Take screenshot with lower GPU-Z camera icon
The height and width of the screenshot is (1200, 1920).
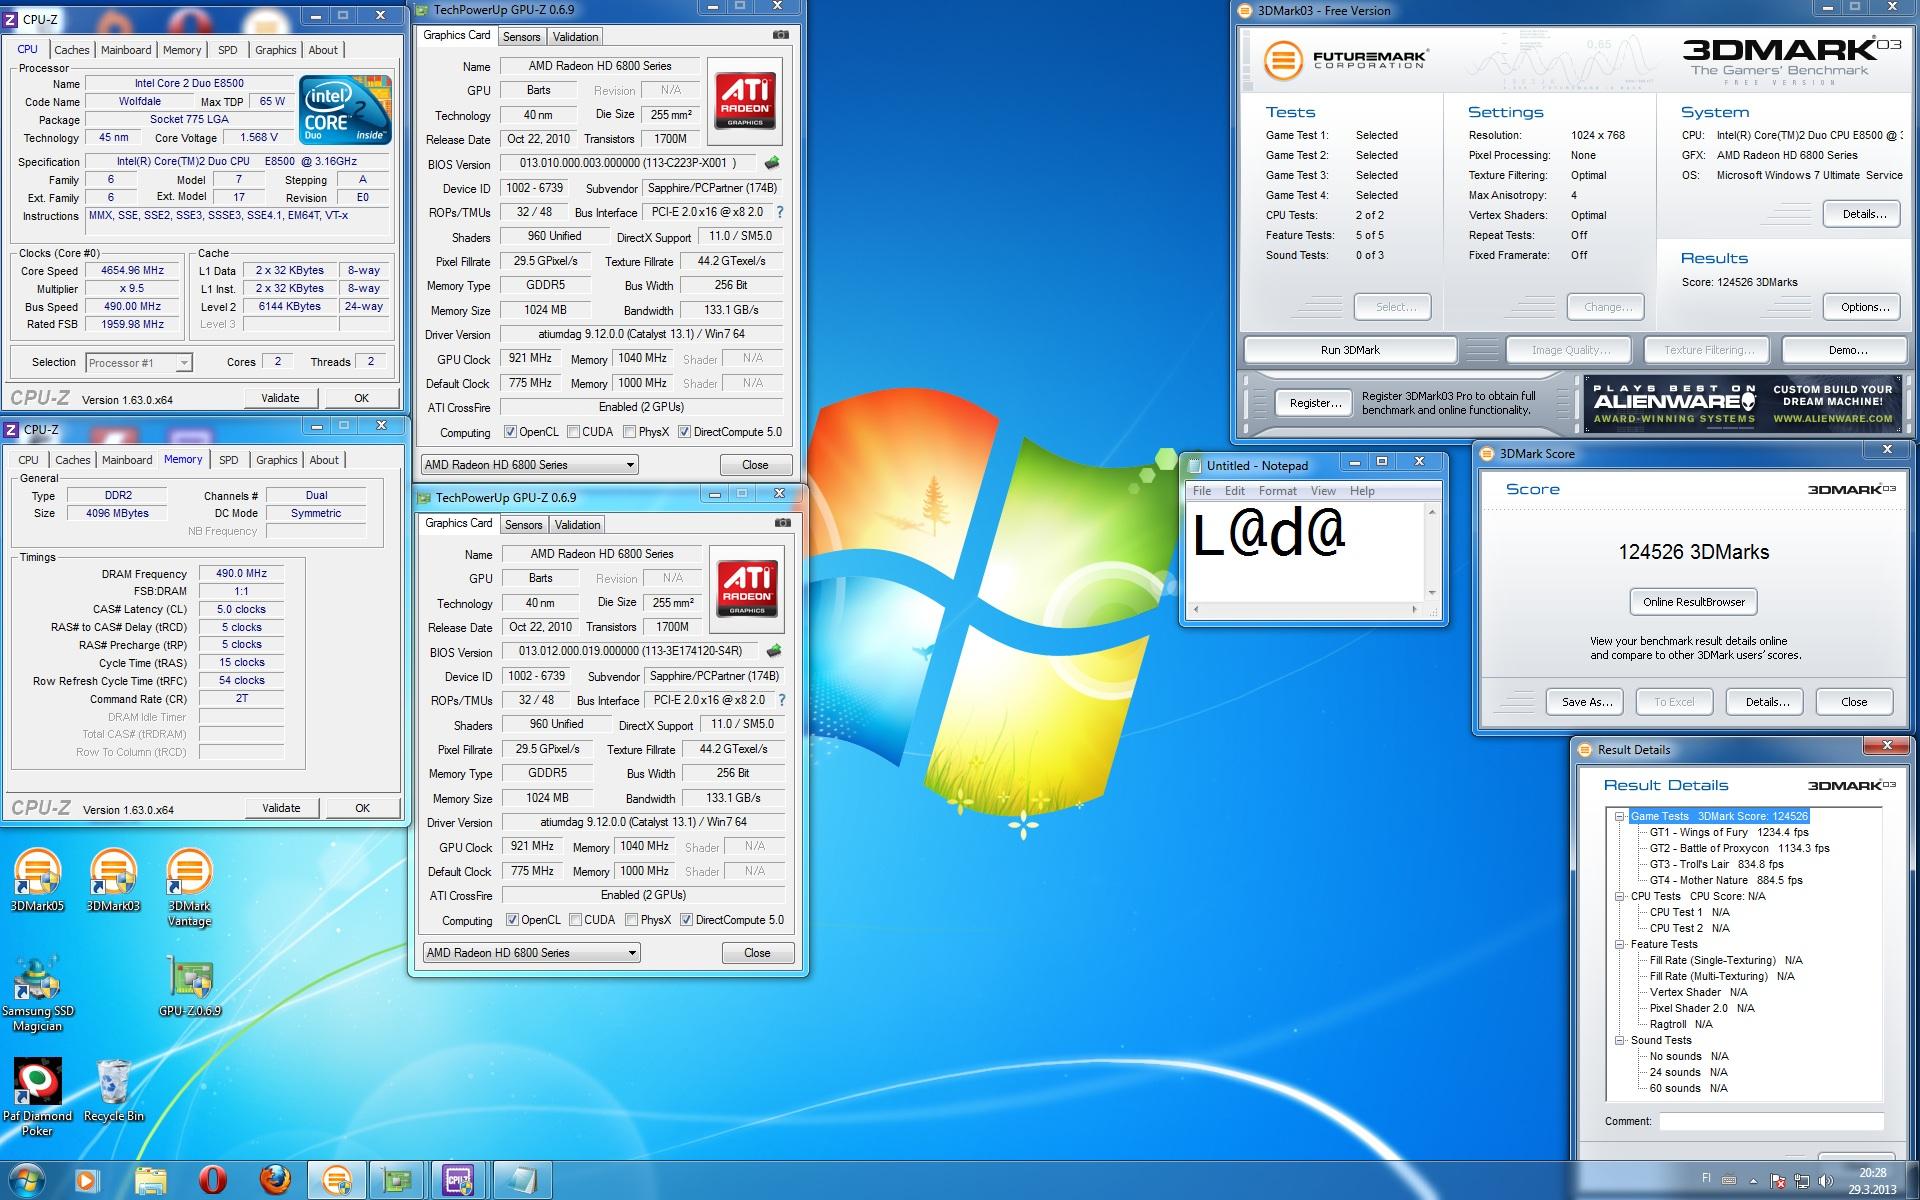783,523
